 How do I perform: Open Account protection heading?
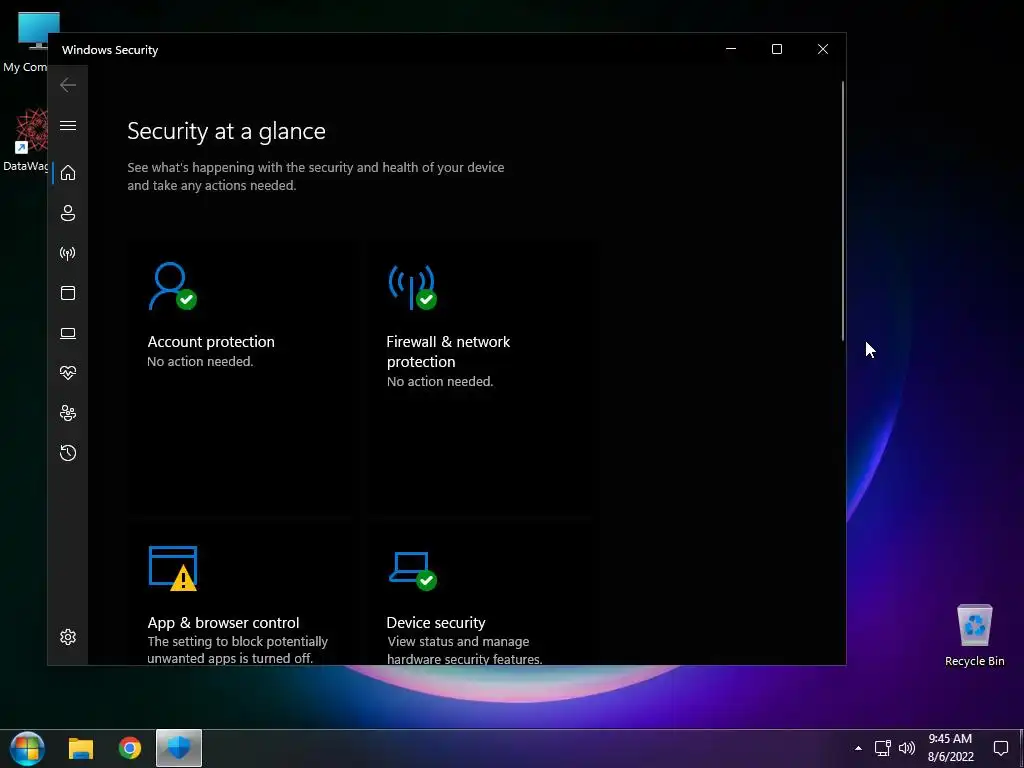pos(211,342)
